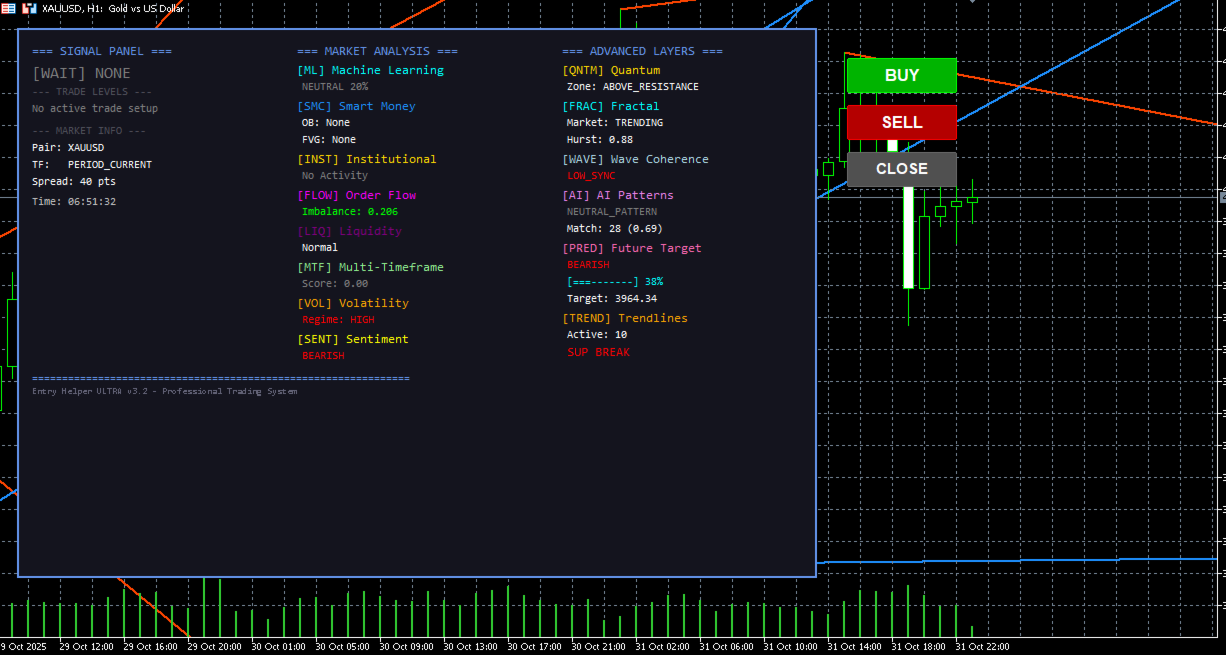1226x655 pixels.
Task: Select the ADVANCED LAYERS section header
Action: [642, 51]
